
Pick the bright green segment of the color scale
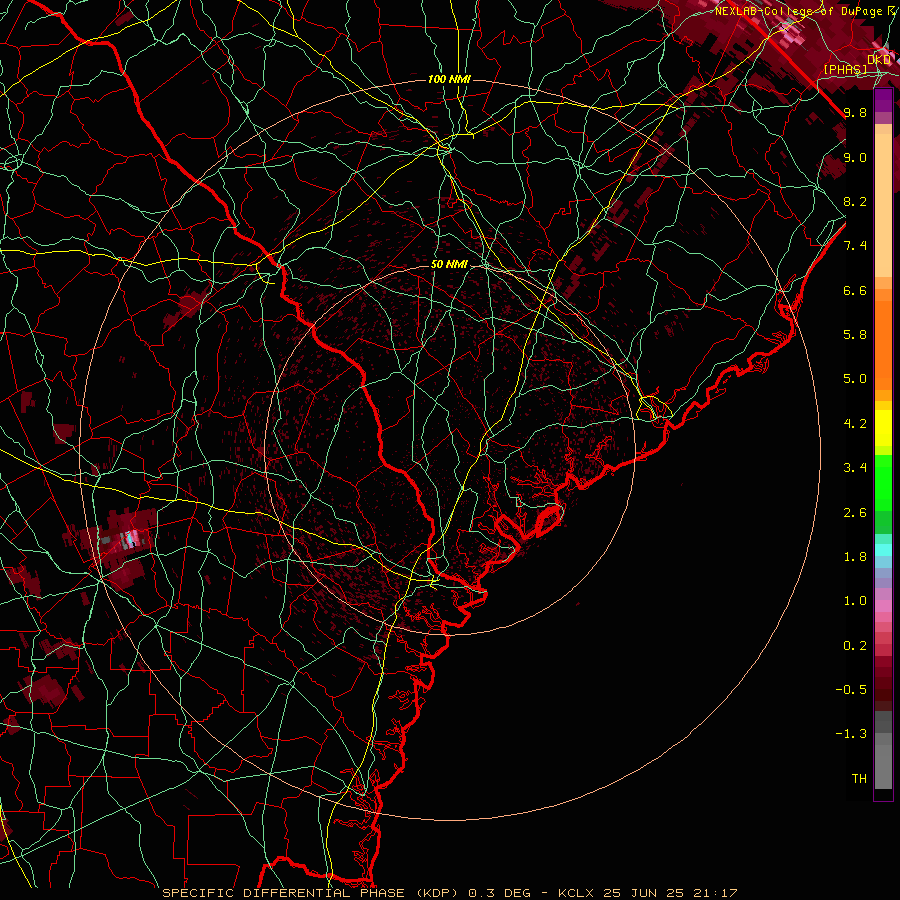[x=883, y=482]
